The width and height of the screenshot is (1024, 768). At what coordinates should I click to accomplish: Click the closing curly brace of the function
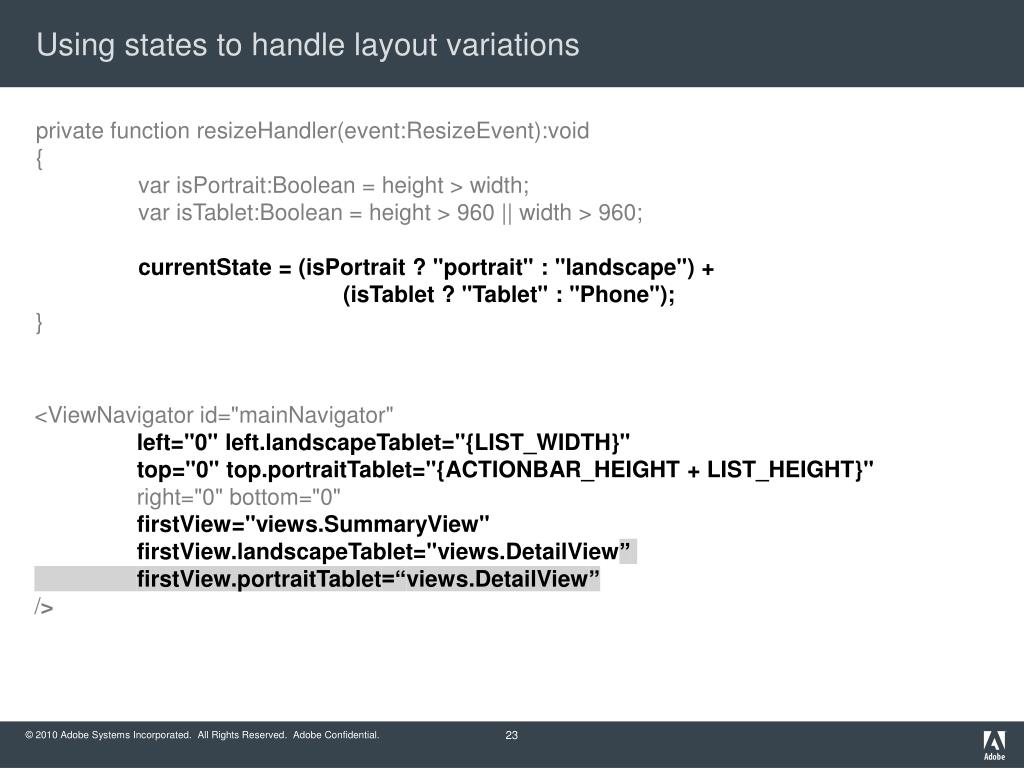[39, 323]
